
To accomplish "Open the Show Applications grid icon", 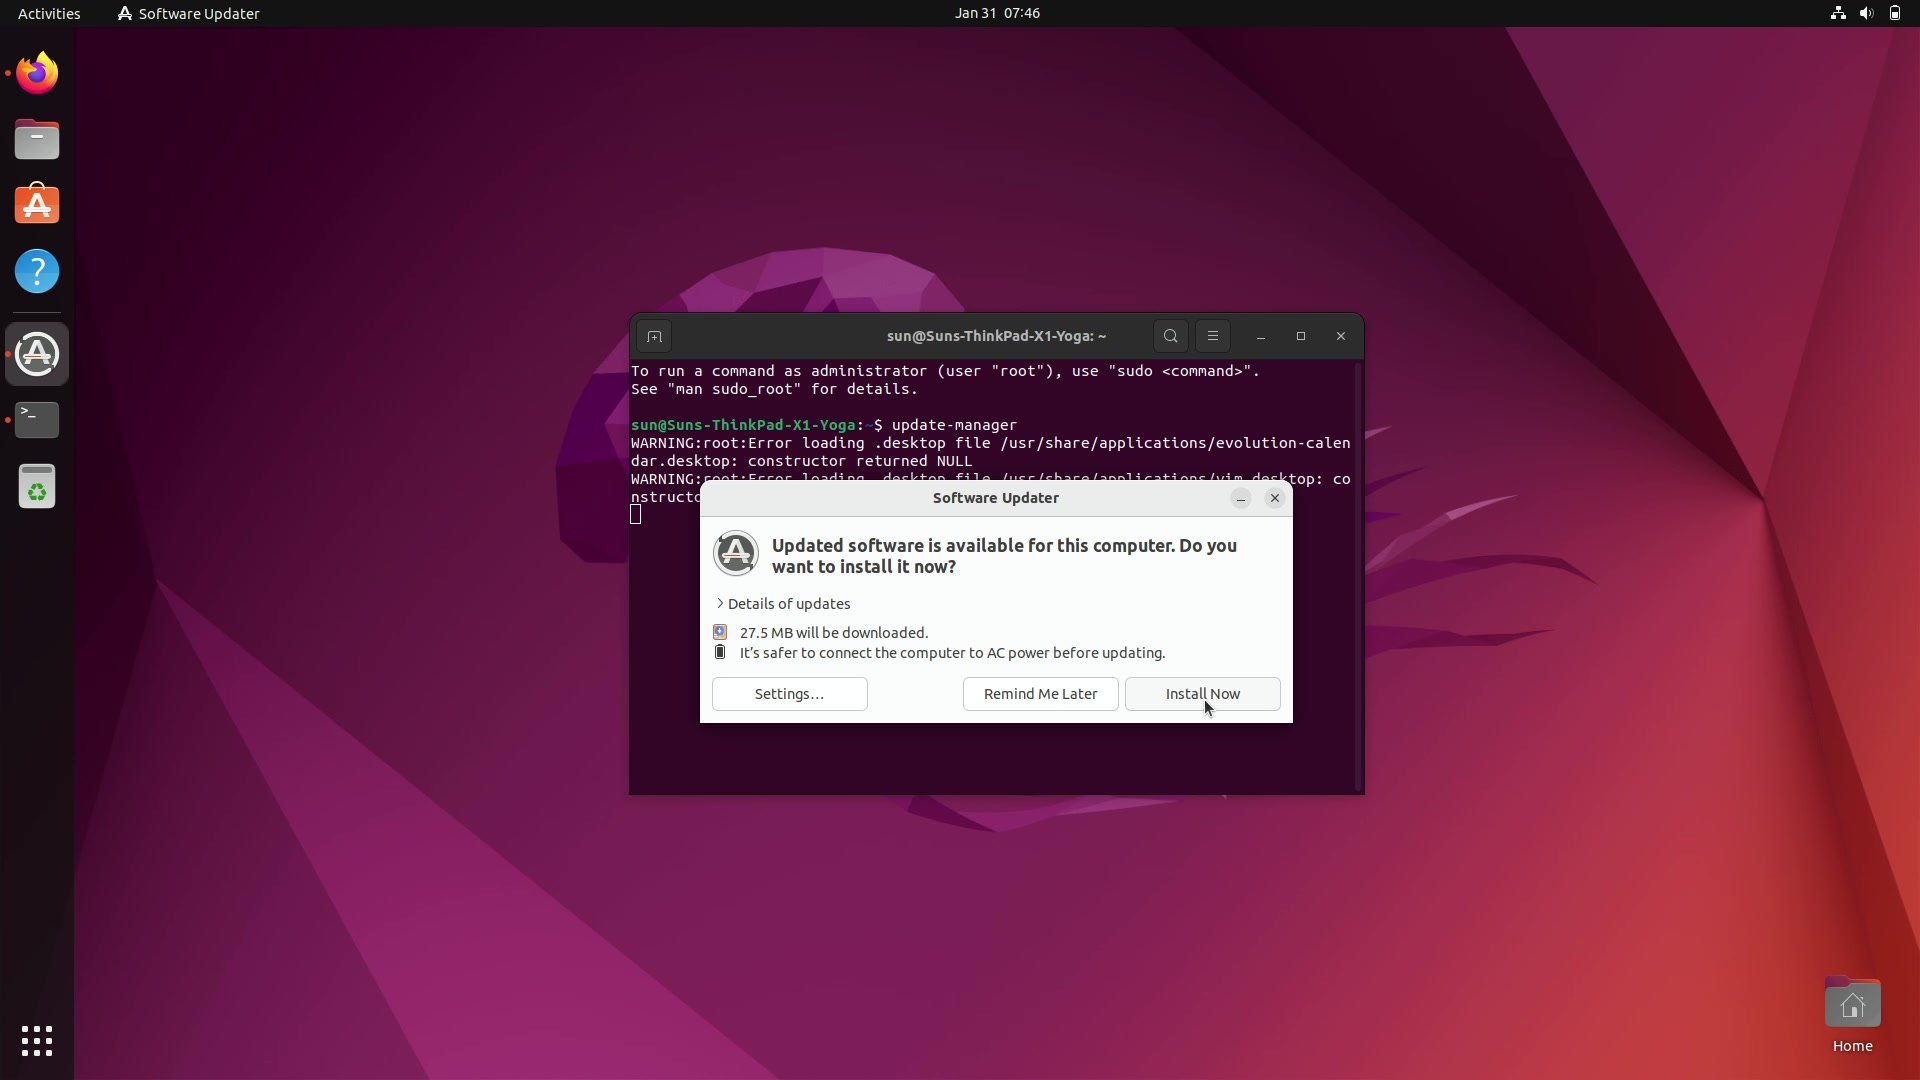I will click(36, 1040).
